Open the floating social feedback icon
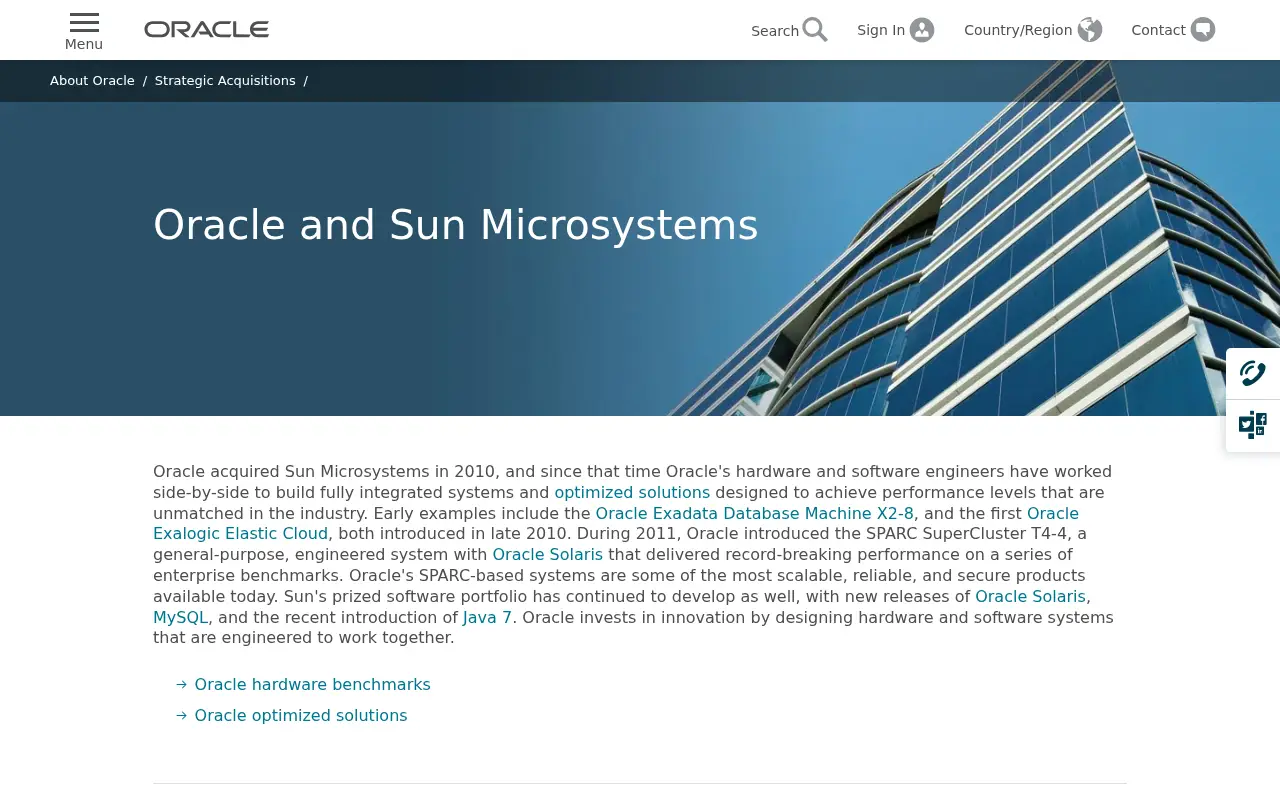 tap(1253, 425)
